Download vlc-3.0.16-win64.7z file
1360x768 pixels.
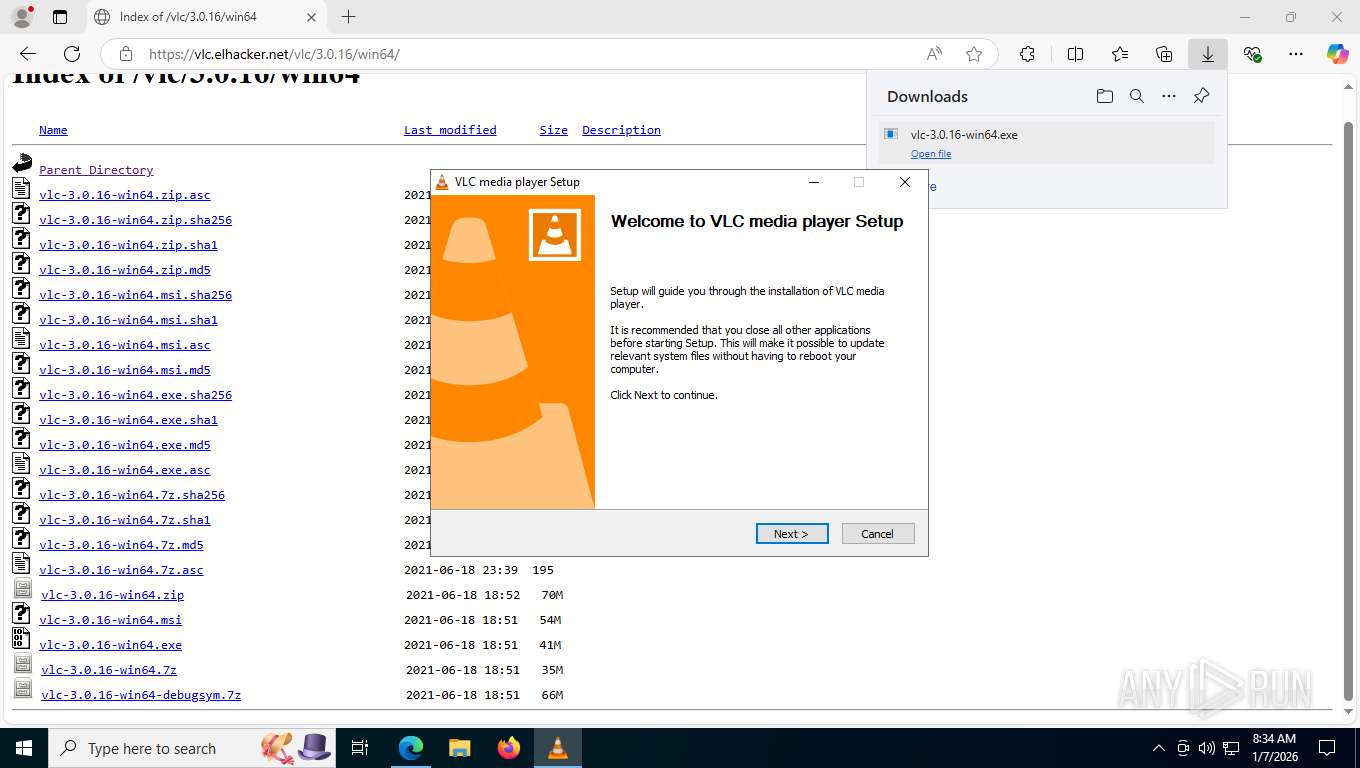click(x=108, y=670)
